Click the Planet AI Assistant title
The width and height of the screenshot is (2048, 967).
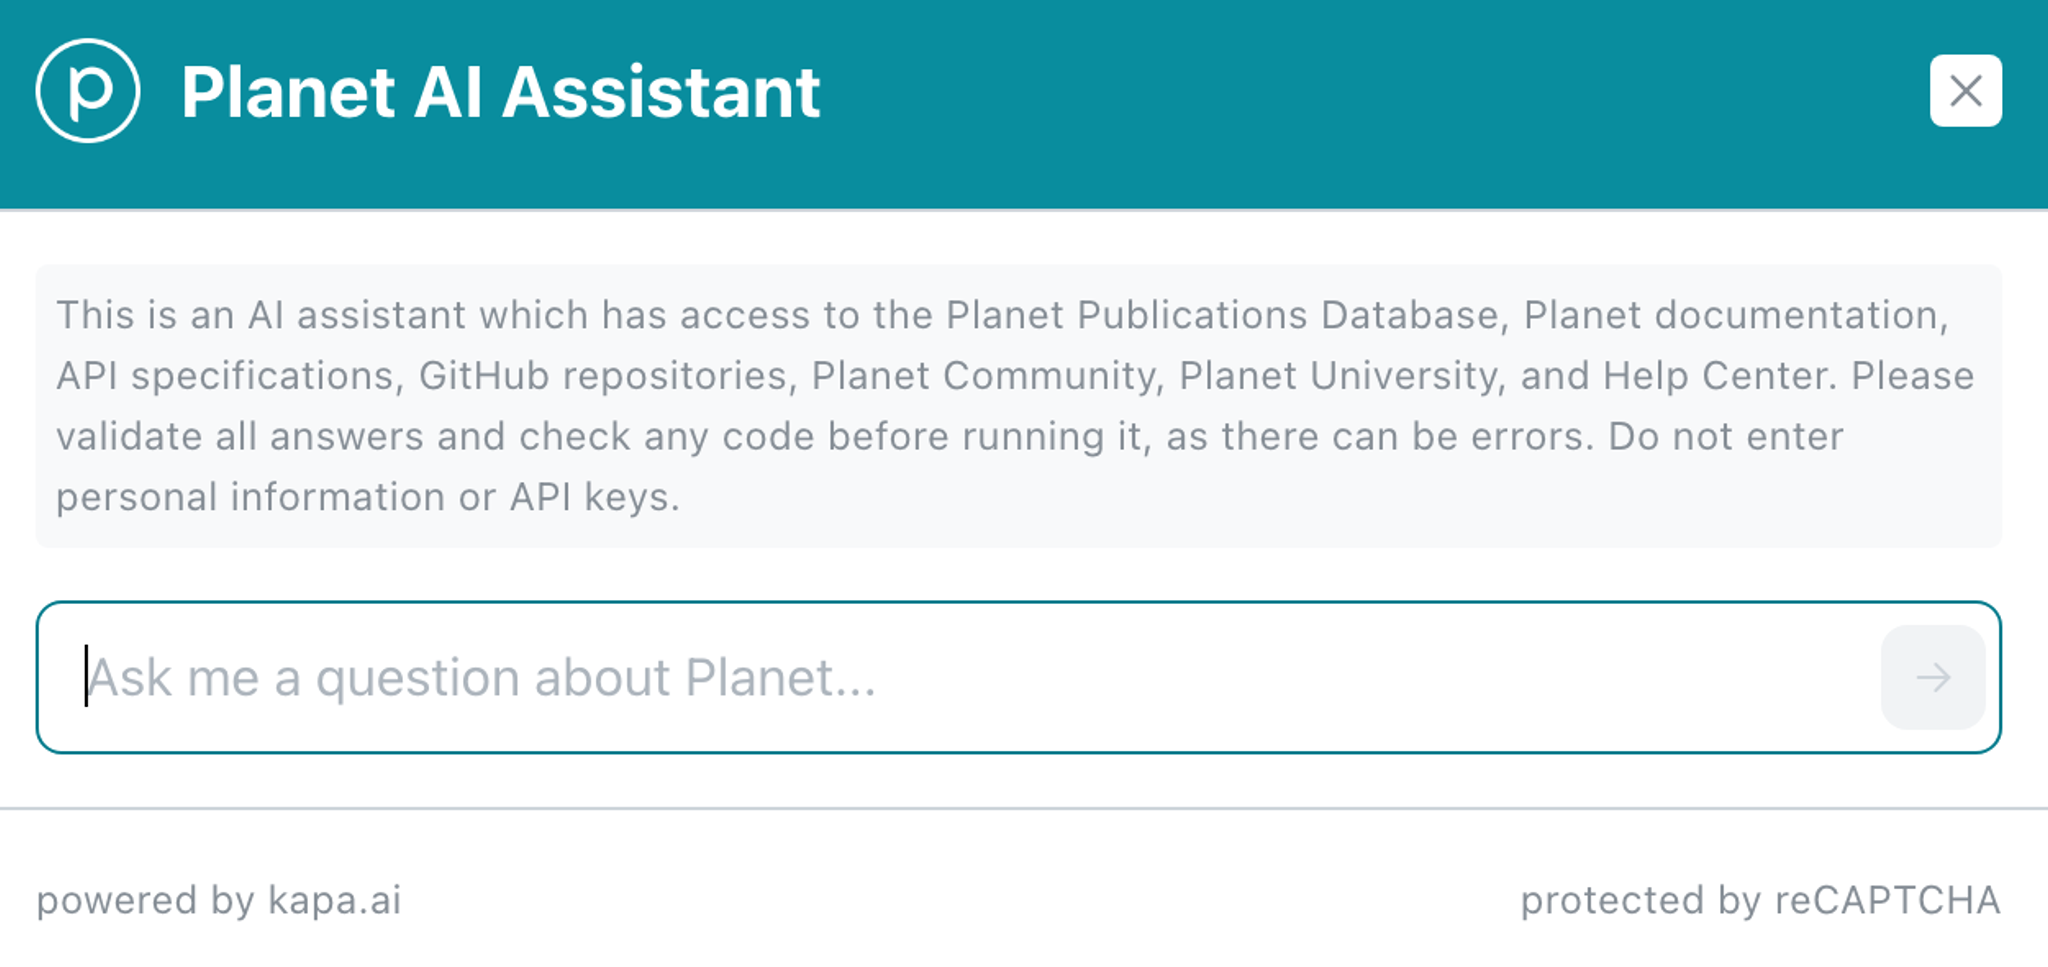501,92
